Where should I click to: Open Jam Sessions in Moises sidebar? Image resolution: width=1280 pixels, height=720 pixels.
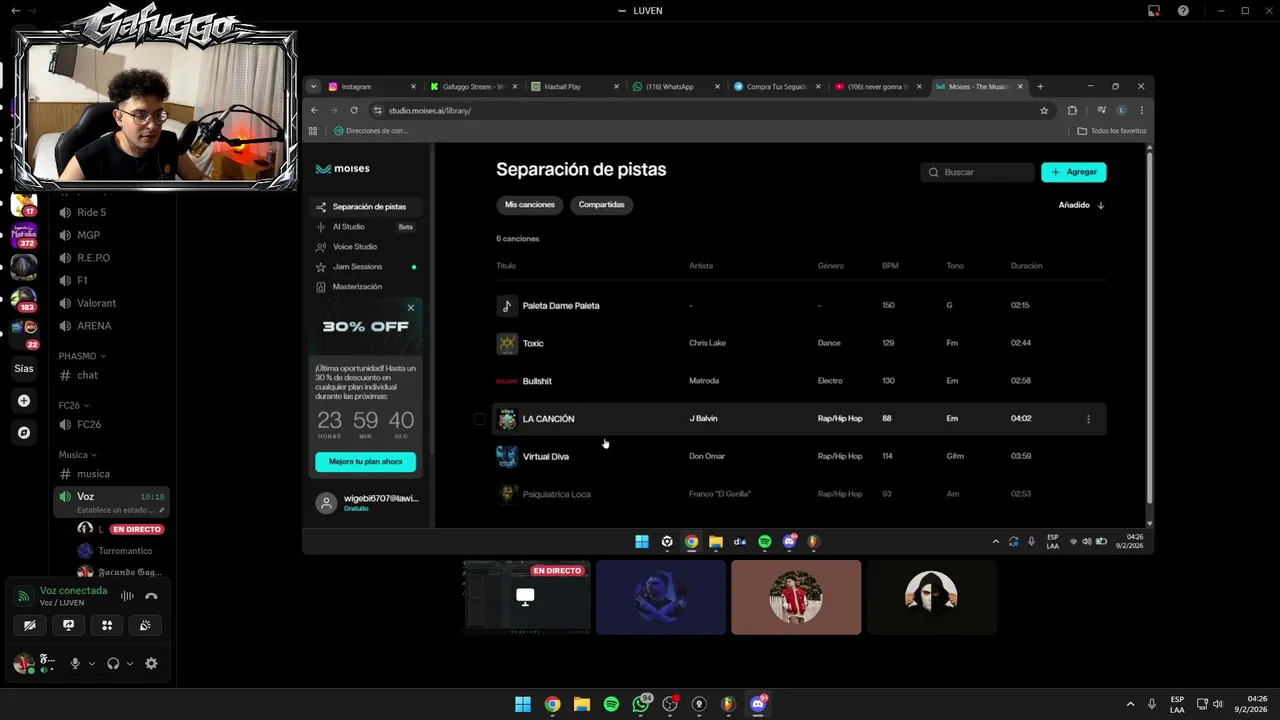click(366, 267)
